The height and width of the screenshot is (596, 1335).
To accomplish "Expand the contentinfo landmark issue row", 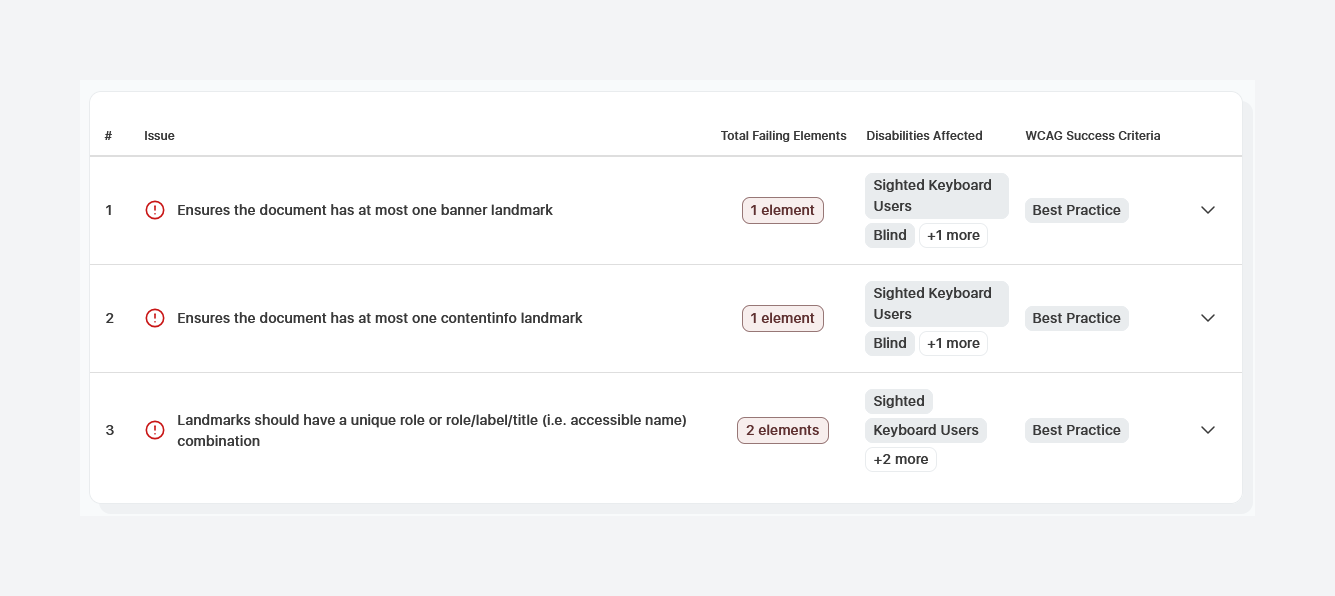I will coord(1208,318).
